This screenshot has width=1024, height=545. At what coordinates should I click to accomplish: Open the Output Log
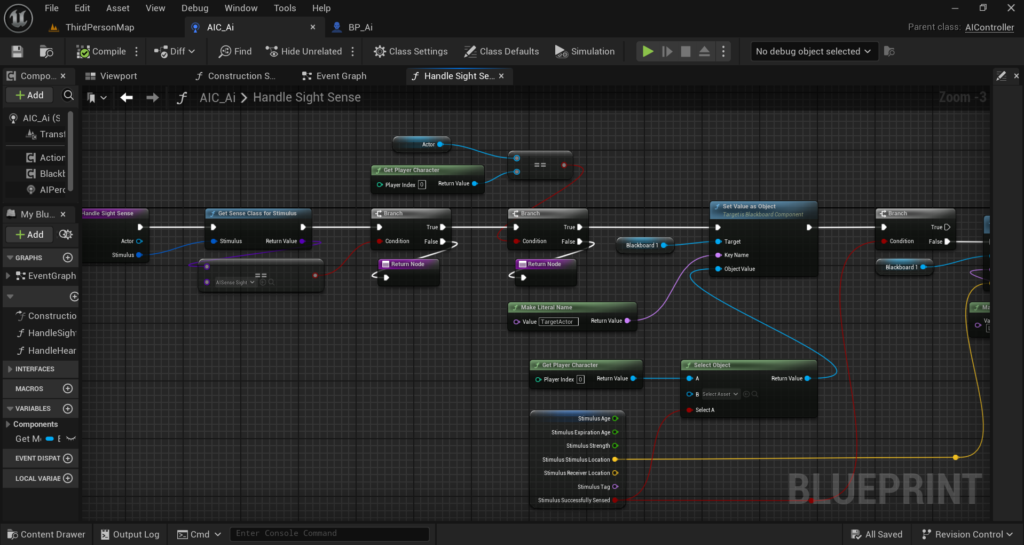tap(130, 534)
